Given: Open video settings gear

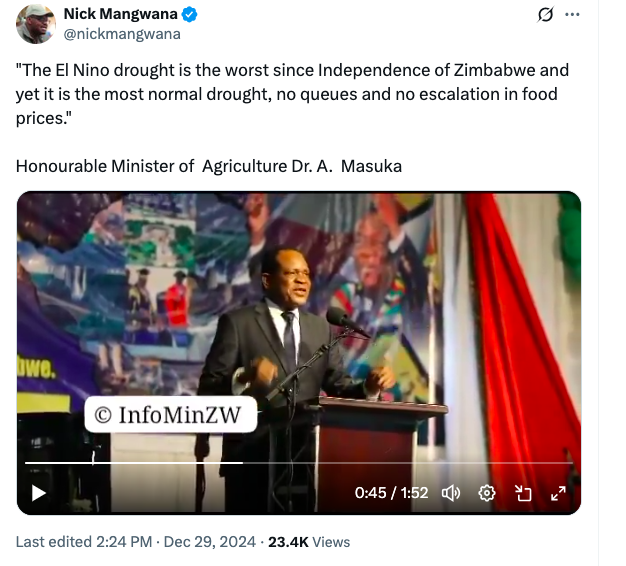Looking at the screenshot, I should 487,492.
